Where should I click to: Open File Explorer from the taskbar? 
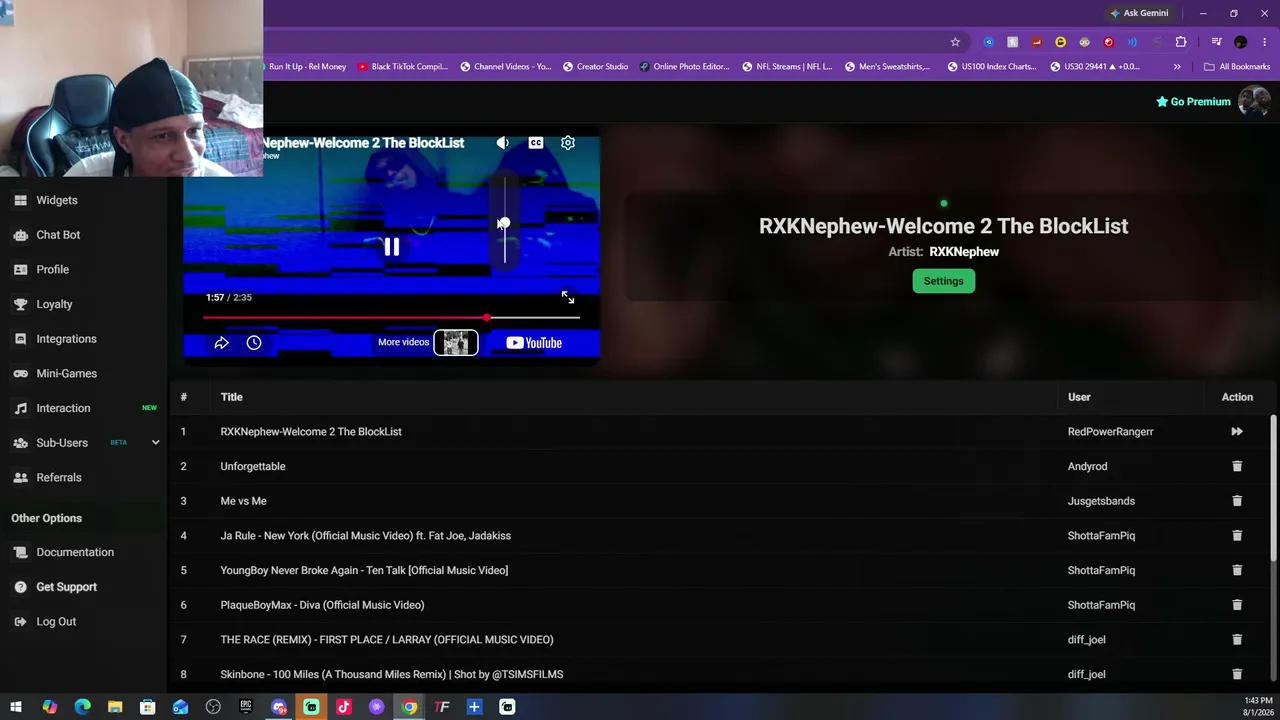click(x=115, y=707)
